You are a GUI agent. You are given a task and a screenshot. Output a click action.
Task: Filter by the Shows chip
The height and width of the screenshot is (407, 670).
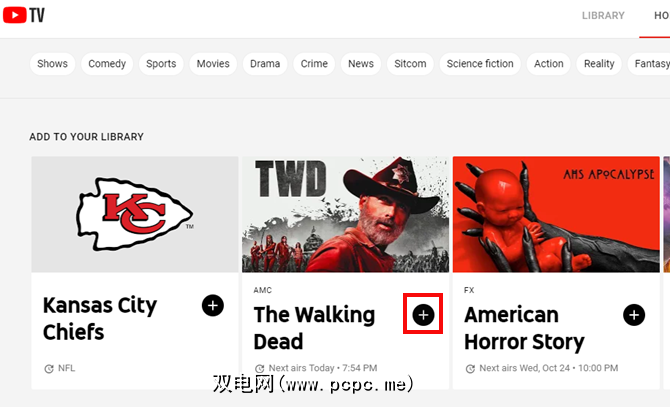[52, 64]
